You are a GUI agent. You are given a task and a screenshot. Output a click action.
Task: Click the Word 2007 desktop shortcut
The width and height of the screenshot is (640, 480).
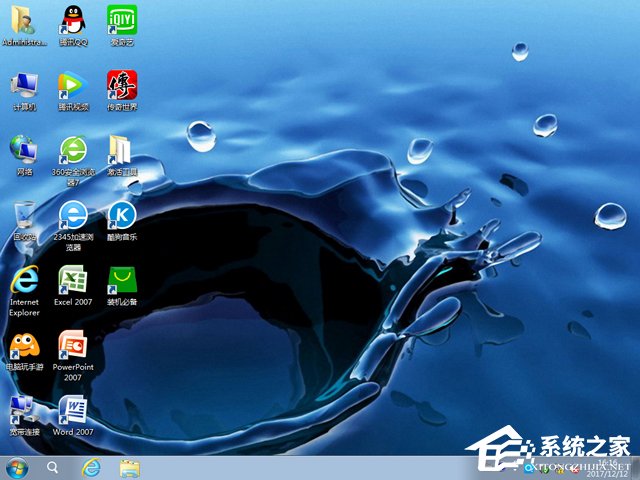pos(72,410)
